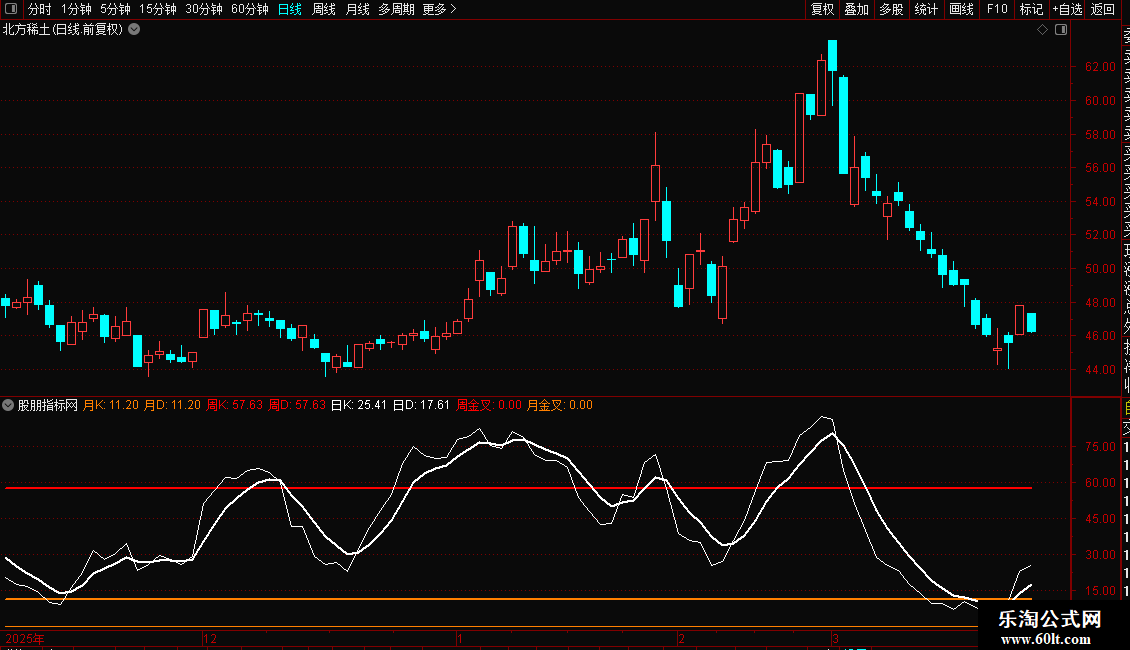The width and height of the screenshot is (1130, 650).
Task: Click 叠加 overlay button
Action: click(x=857, y=9)
